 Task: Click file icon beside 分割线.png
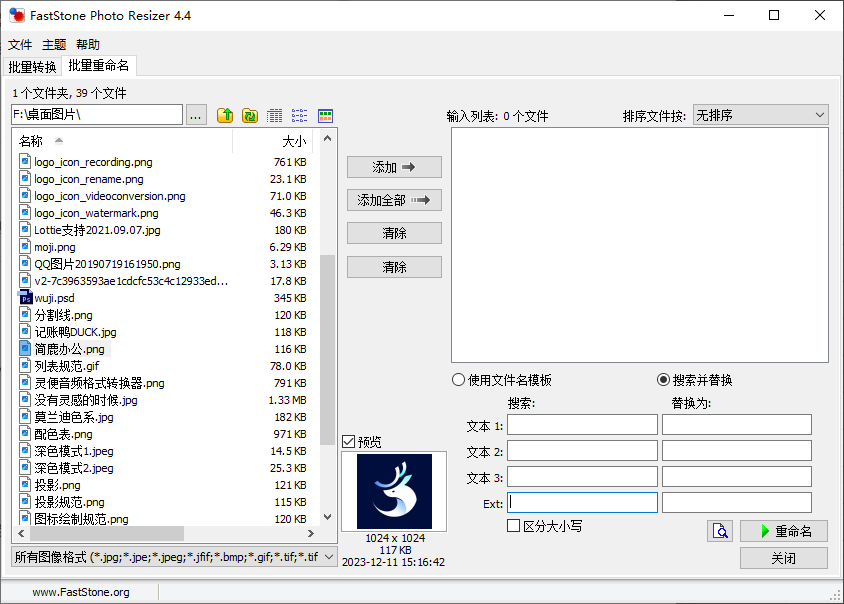25,315
